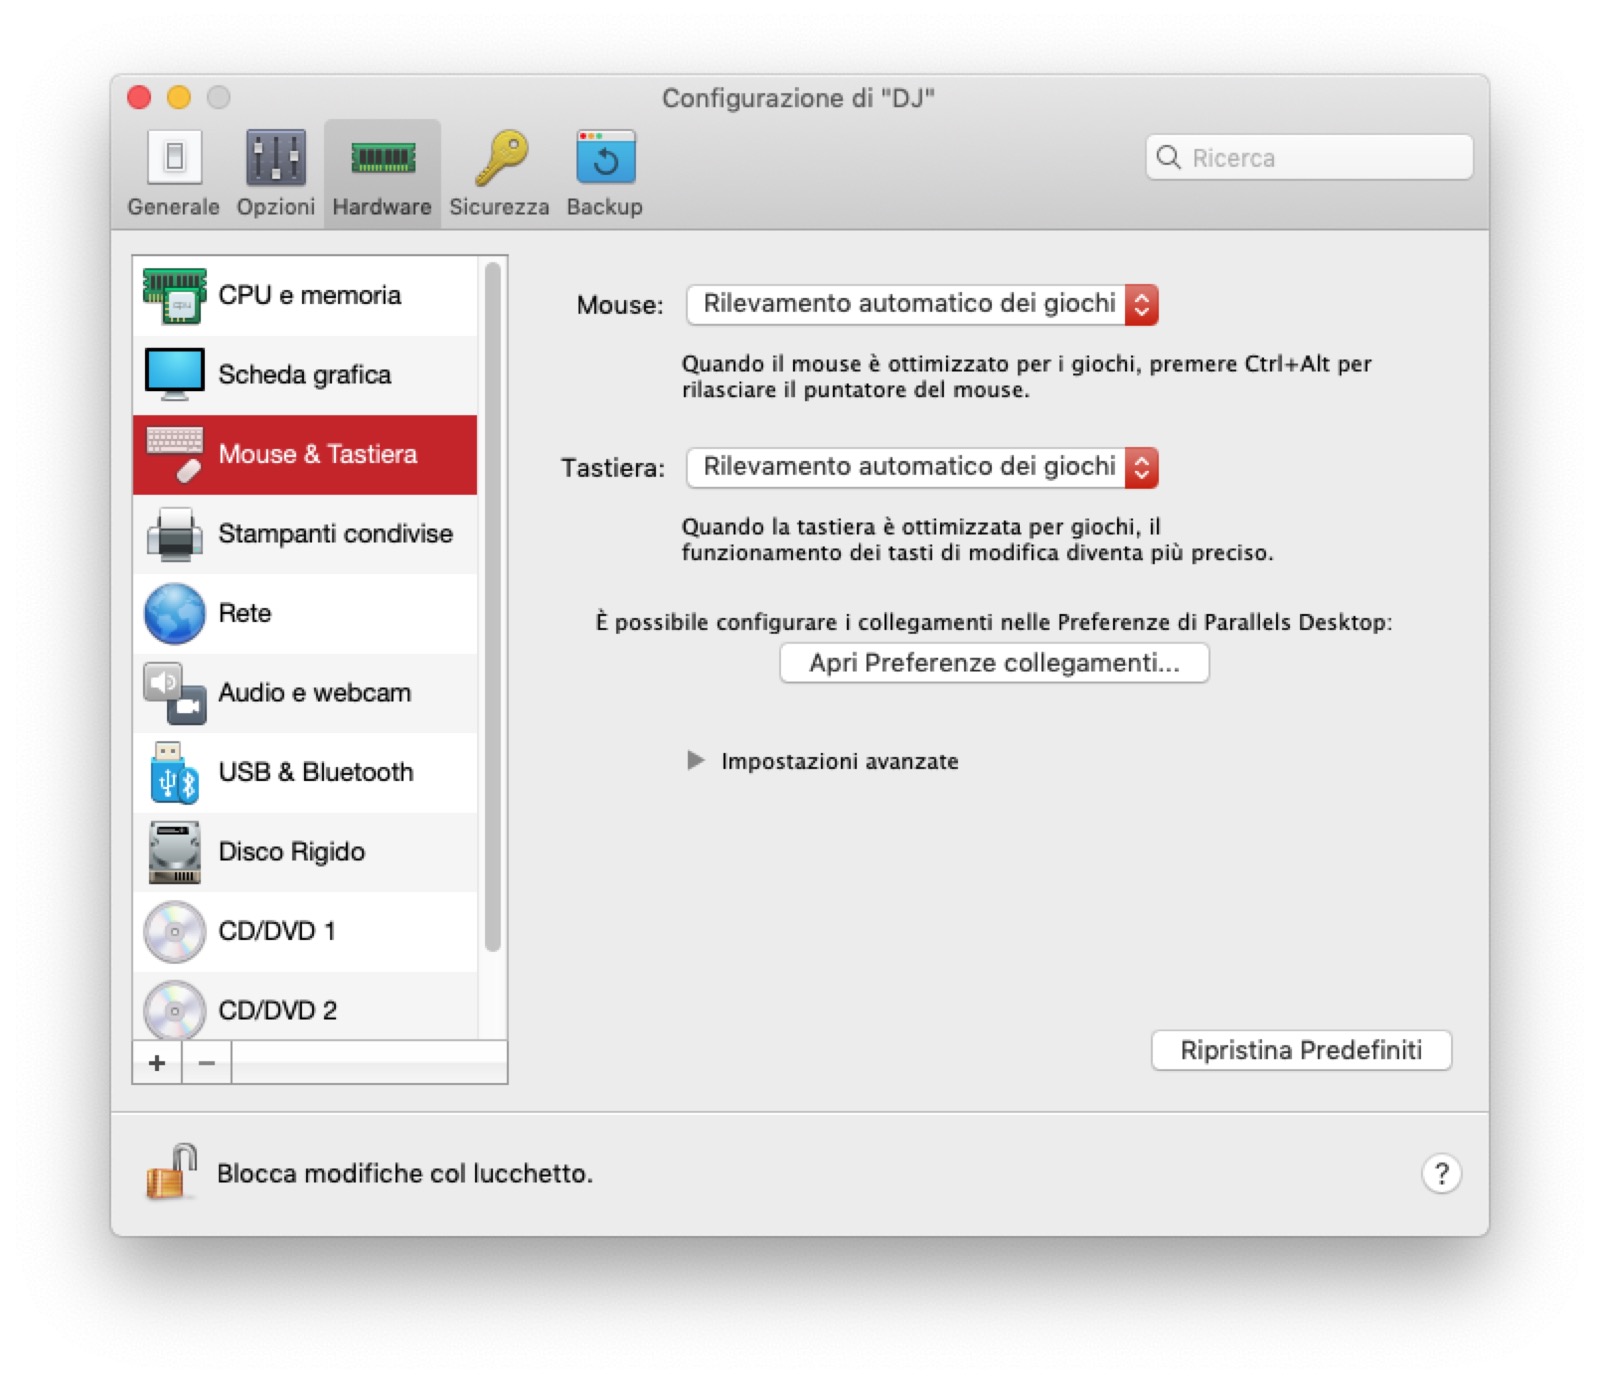This screenshot has height=1383, width=1600.
Task: Select CD/DVD 1 in sidebar
Action: [305, 931]
